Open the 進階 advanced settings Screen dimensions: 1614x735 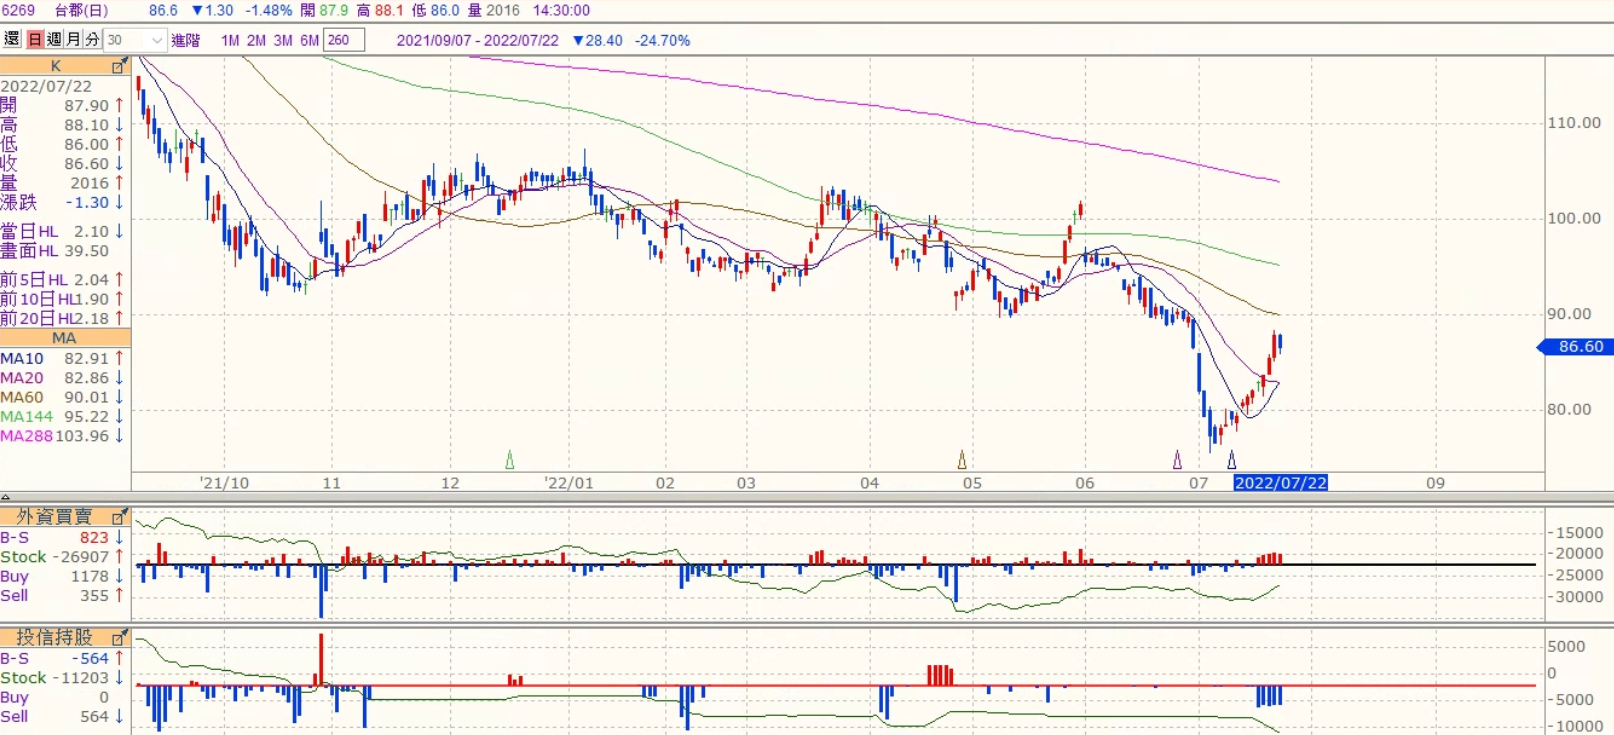[x=185, y=41]
